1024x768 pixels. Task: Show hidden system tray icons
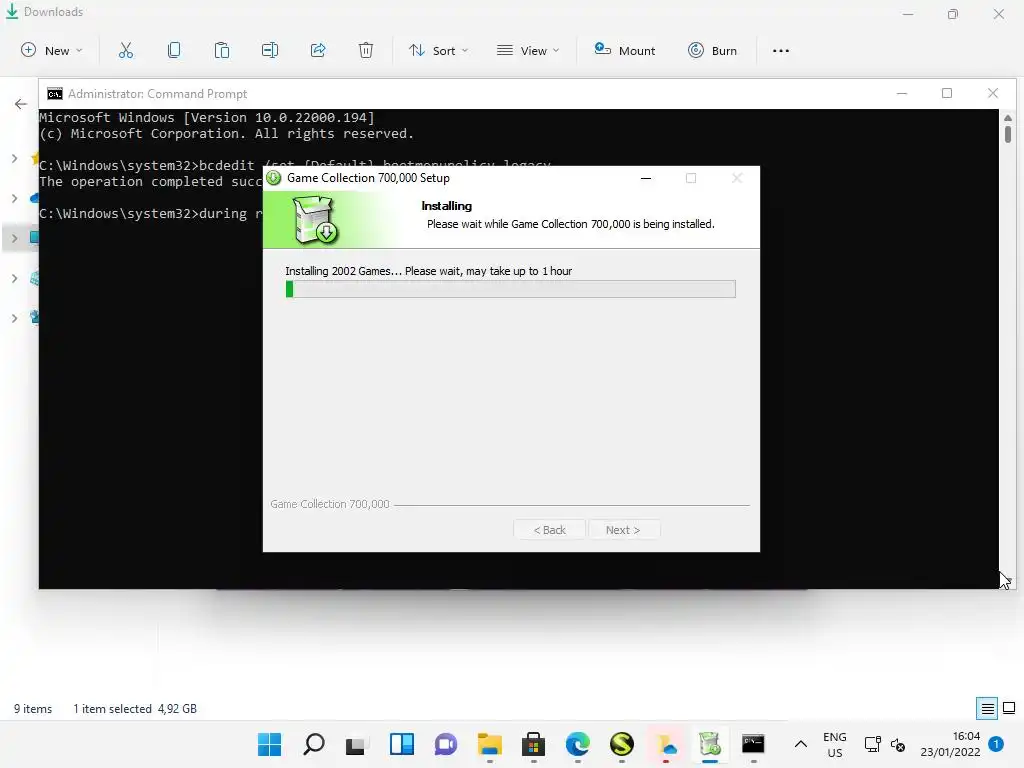(801, 744)
